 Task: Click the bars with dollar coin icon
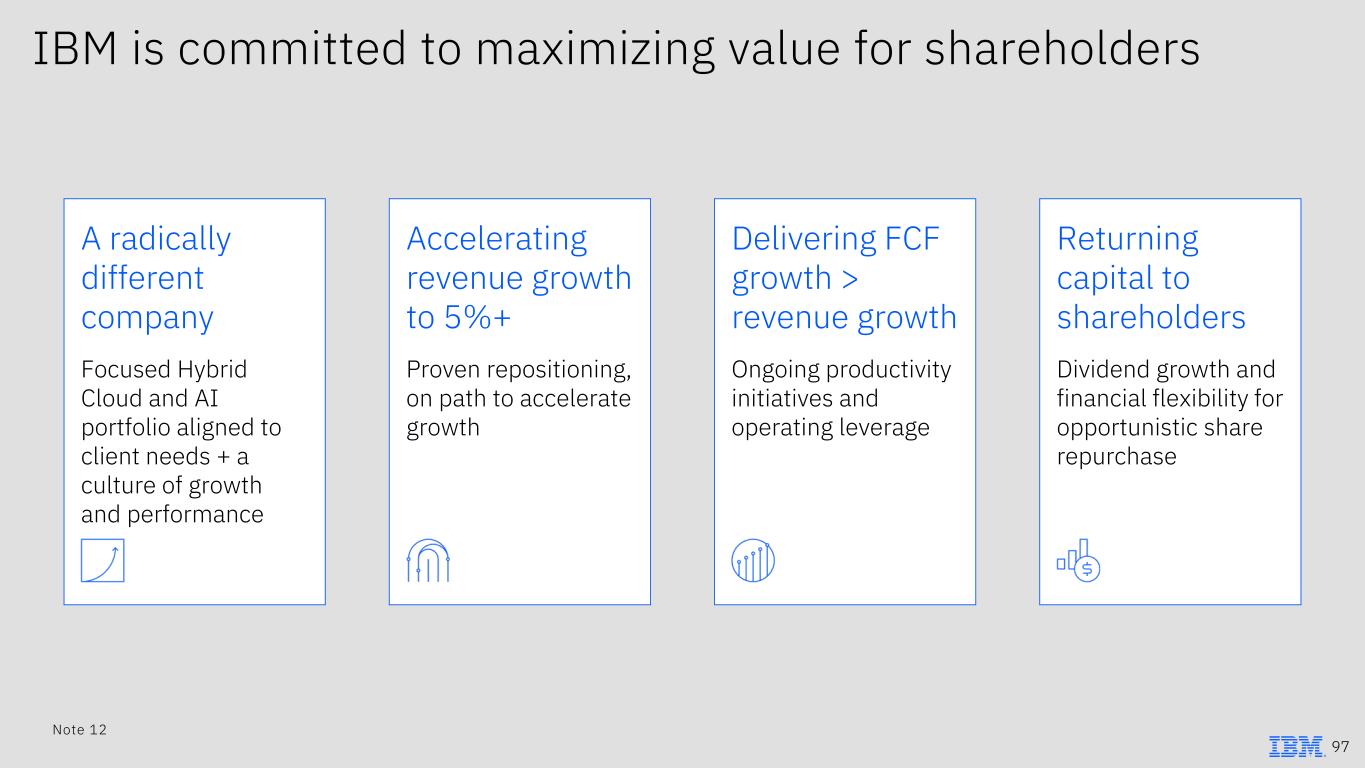(x=1078, y=561)
